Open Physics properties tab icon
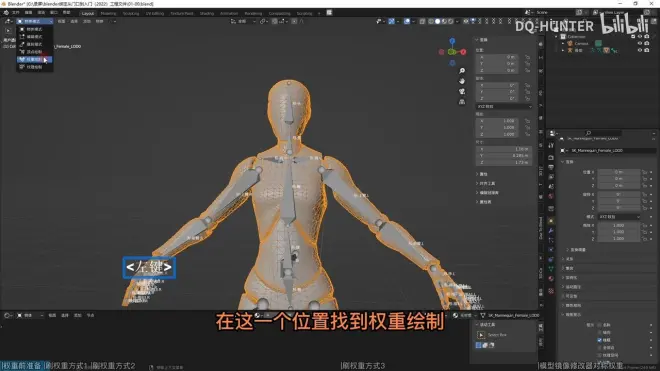660x371 pixels. [551, 250]
